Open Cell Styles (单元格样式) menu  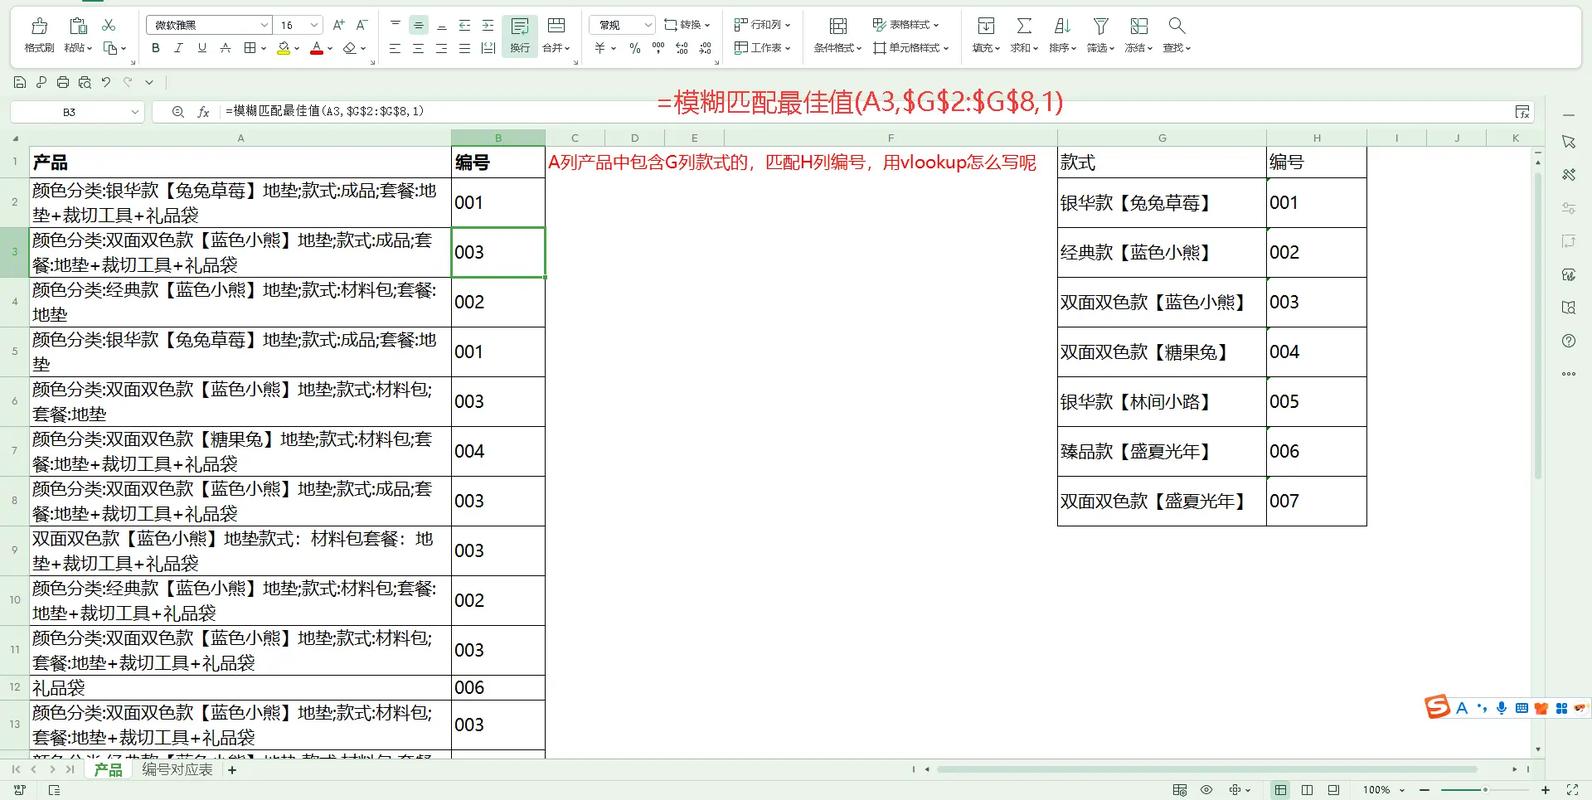click(910, 48)
